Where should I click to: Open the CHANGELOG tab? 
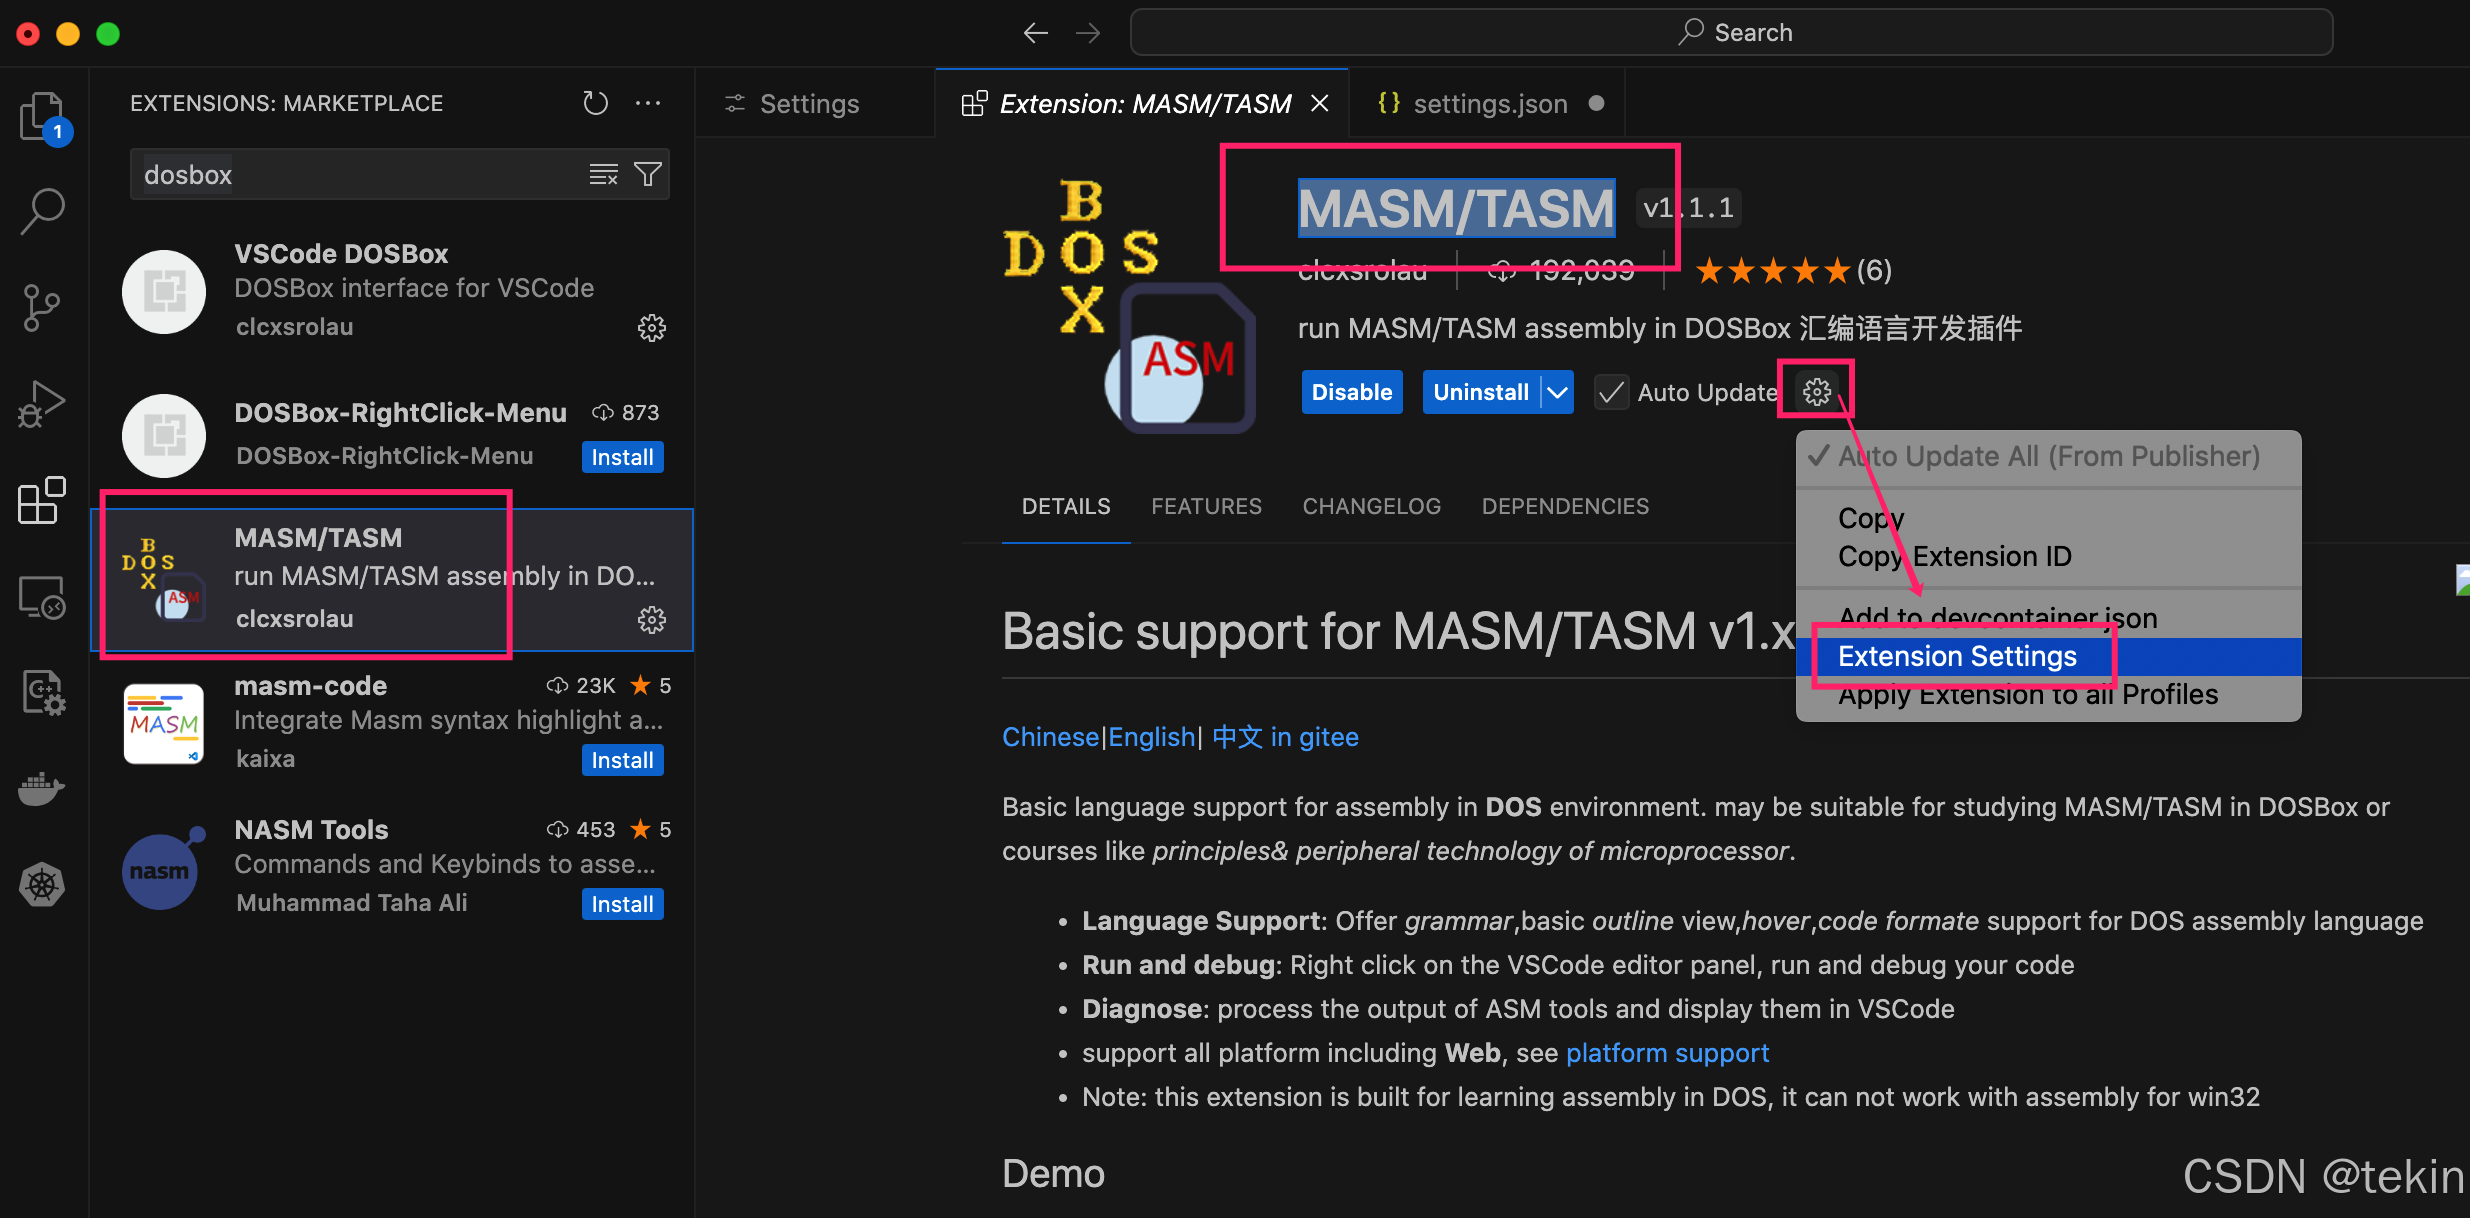(1371, 506)
